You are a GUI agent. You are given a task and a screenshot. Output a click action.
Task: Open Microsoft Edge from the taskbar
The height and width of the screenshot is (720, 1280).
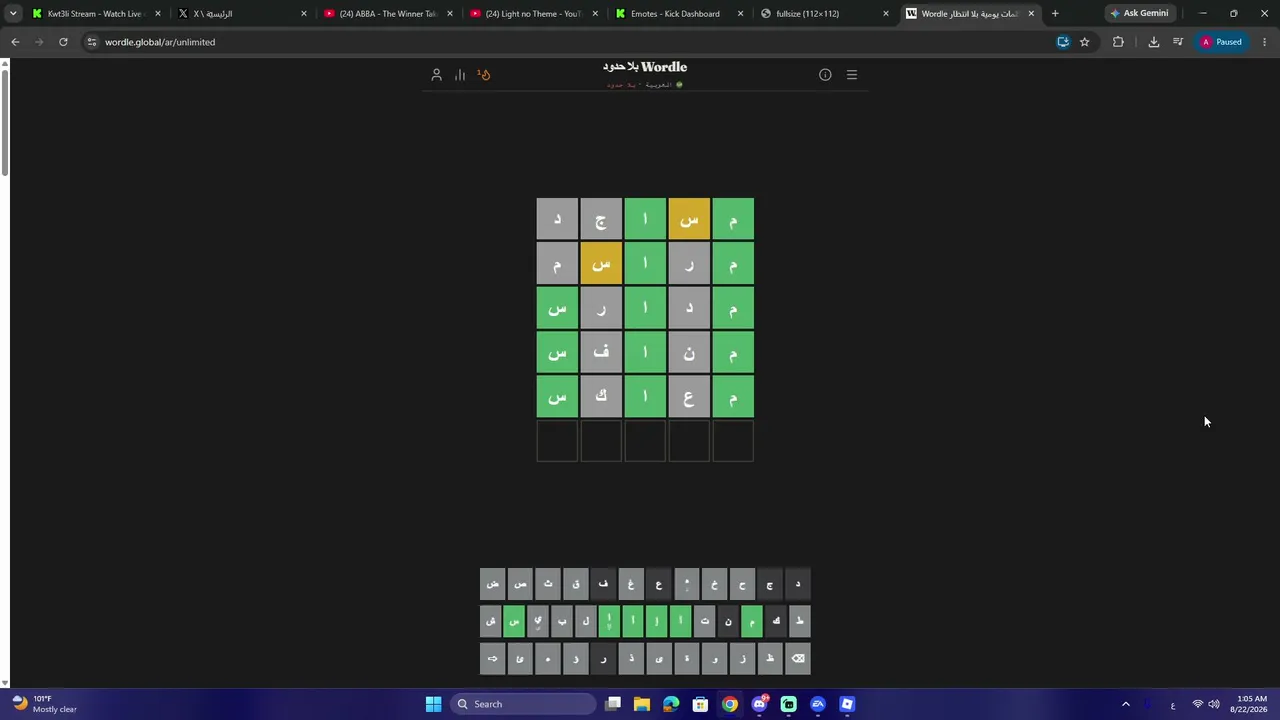pyautogui.click(x=671, y=704)
